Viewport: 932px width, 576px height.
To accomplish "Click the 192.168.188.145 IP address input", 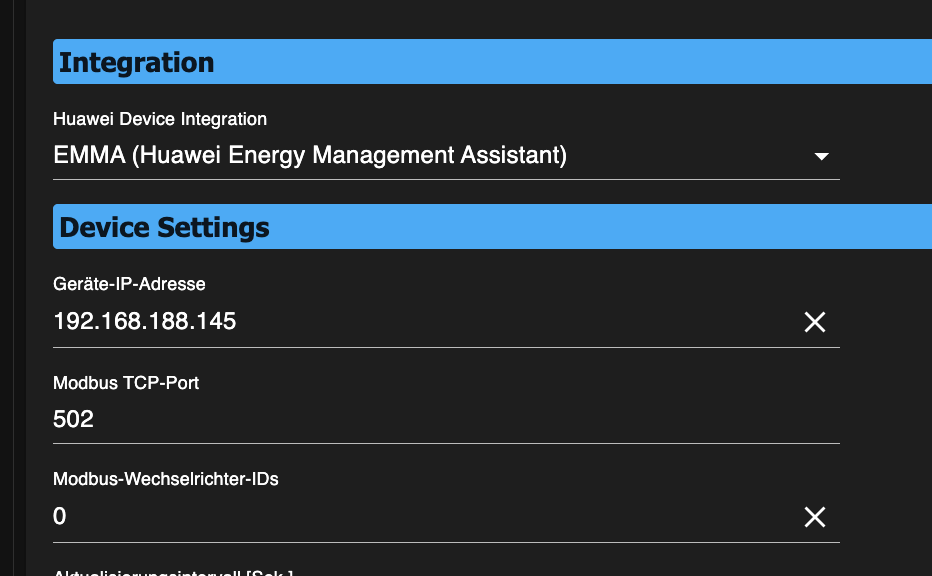I will click(145, 322).
